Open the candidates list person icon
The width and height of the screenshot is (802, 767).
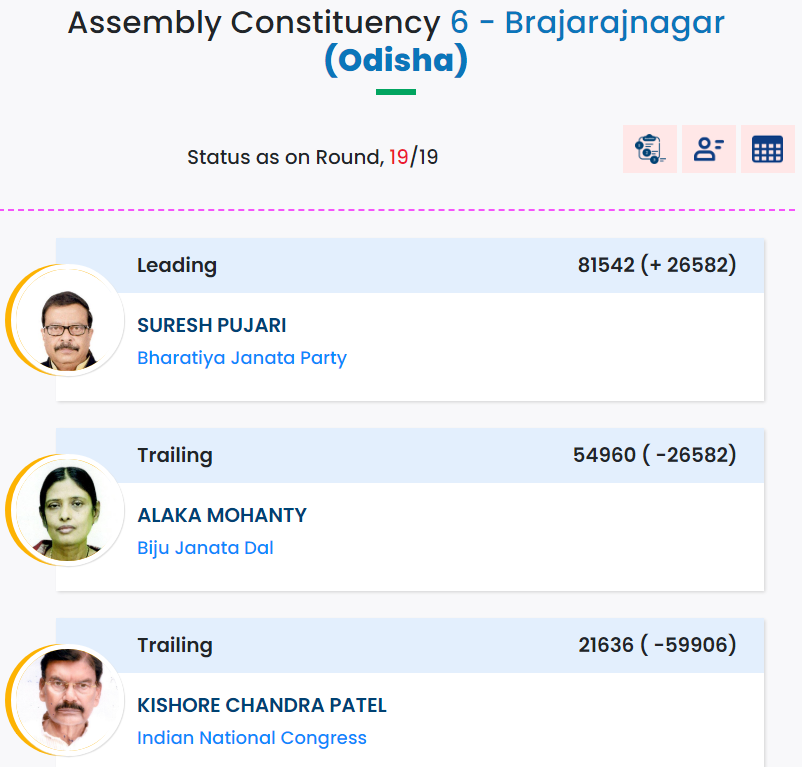click(708, 149)
